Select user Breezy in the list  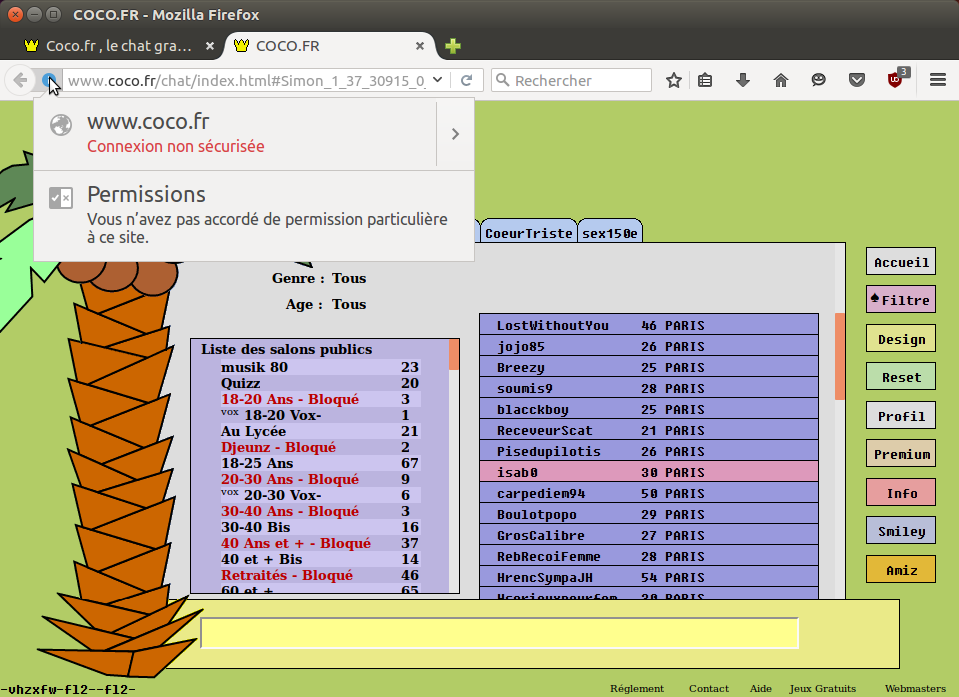point(649,367)
